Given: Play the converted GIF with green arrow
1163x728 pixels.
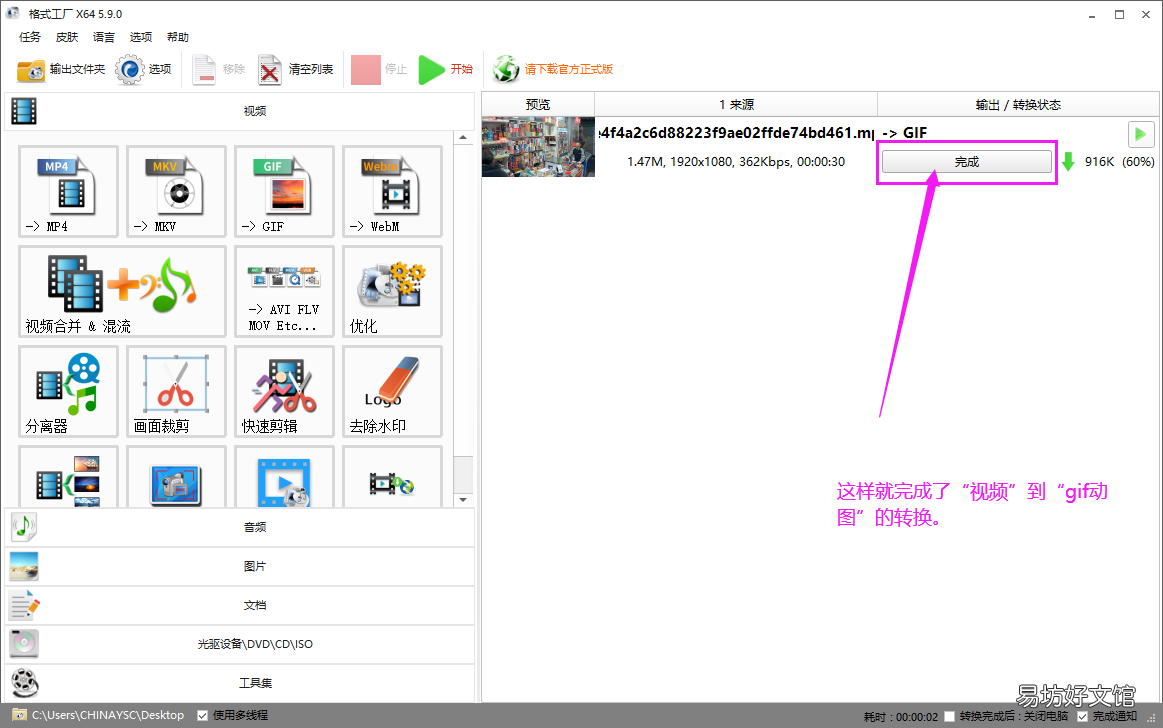Looking at the screenshot, I should (x=1141, y=134).
